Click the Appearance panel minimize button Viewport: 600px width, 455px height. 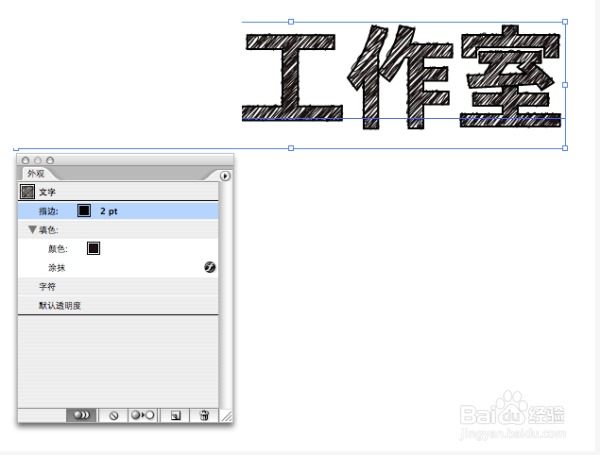coord(38,160)
